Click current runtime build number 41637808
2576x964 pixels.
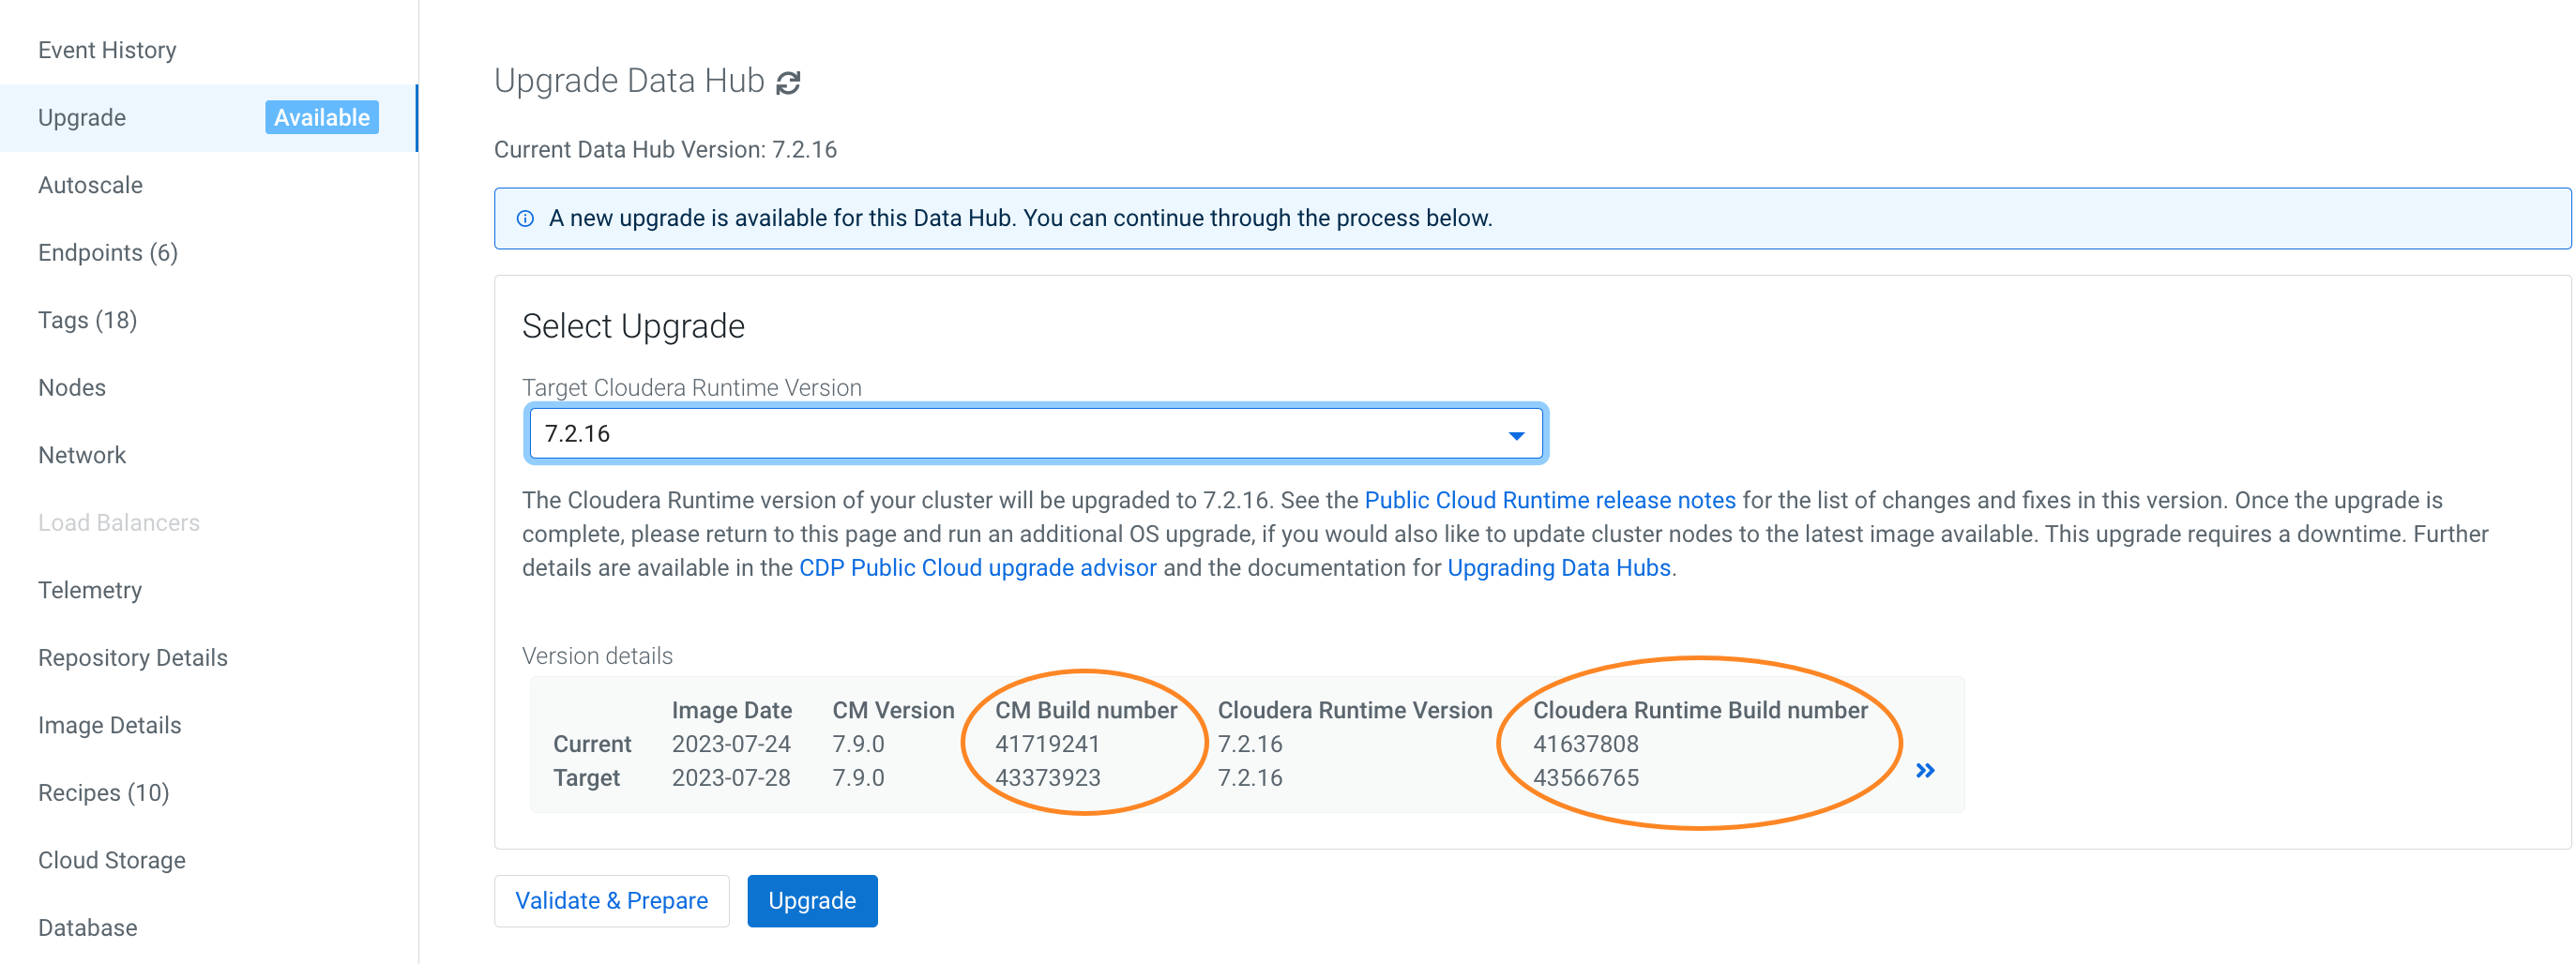tap(1586, 744)
